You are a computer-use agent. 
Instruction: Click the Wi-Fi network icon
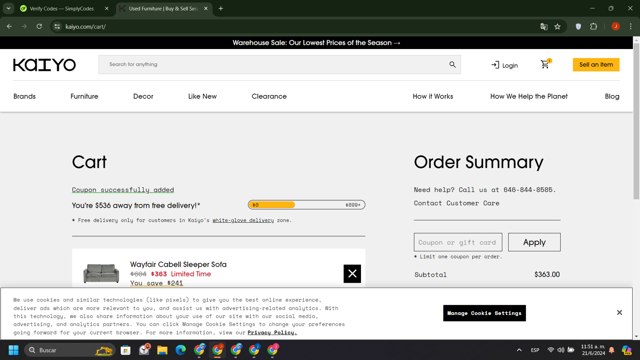(551, 350)
